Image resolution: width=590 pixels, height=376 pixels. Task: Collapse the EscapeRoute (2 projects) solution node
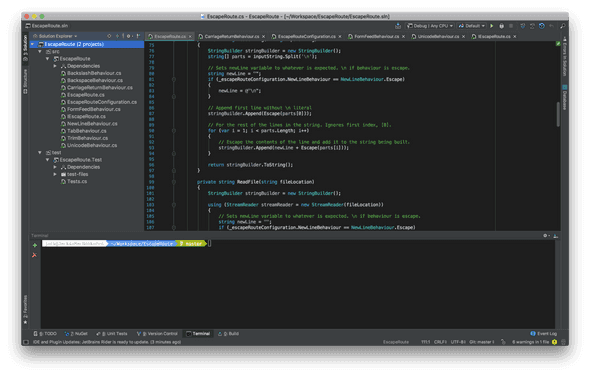tap(33, 44)
